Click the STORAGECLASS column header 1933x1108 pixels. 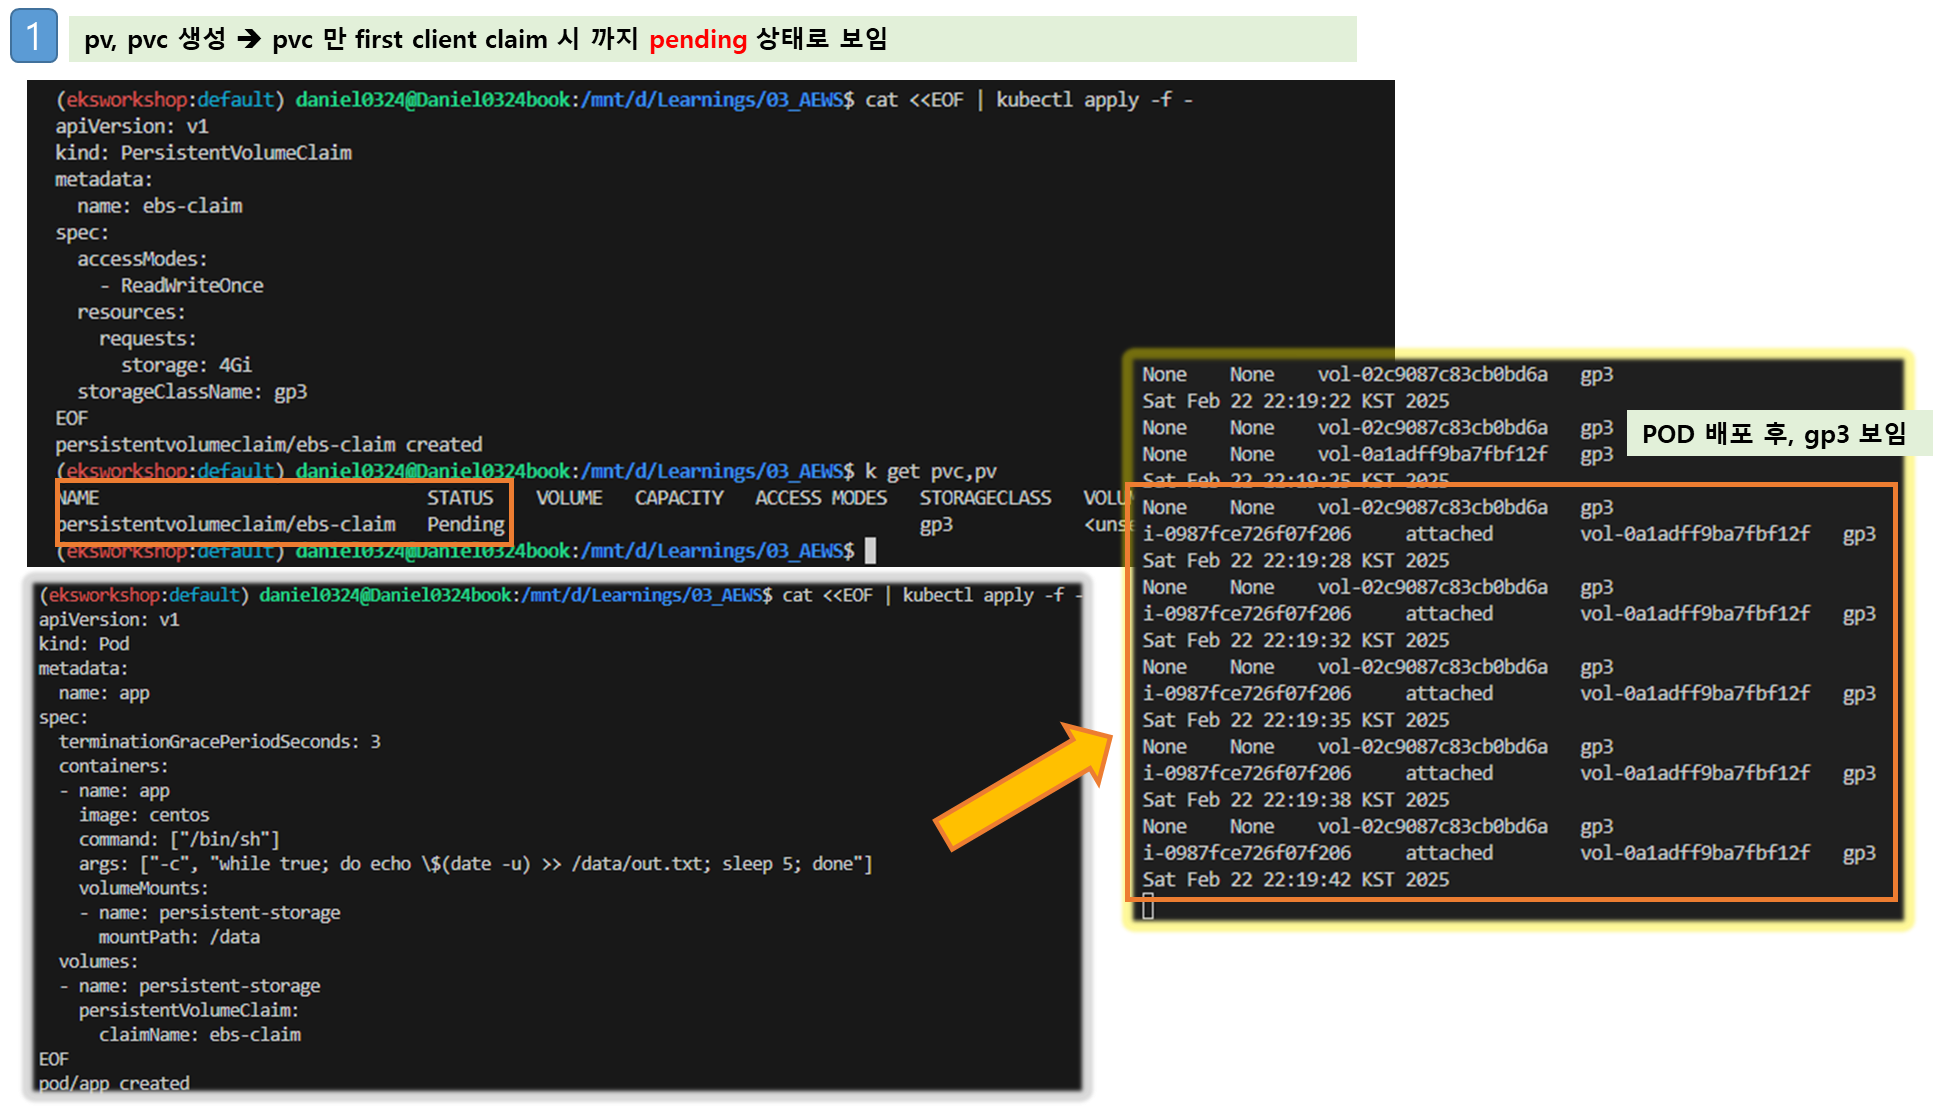click(985, 497)
